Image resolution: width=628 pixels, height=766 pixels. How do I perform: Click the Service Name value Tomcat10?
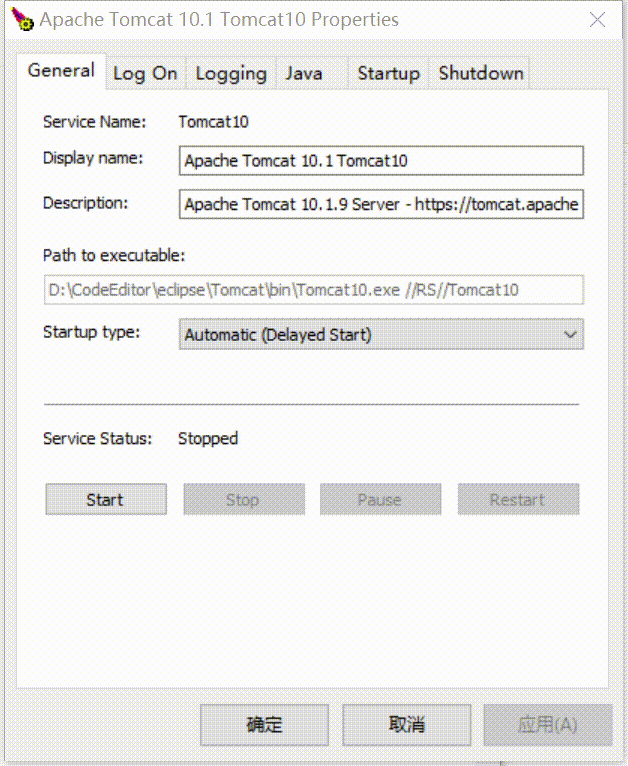(x=213, y=122)
